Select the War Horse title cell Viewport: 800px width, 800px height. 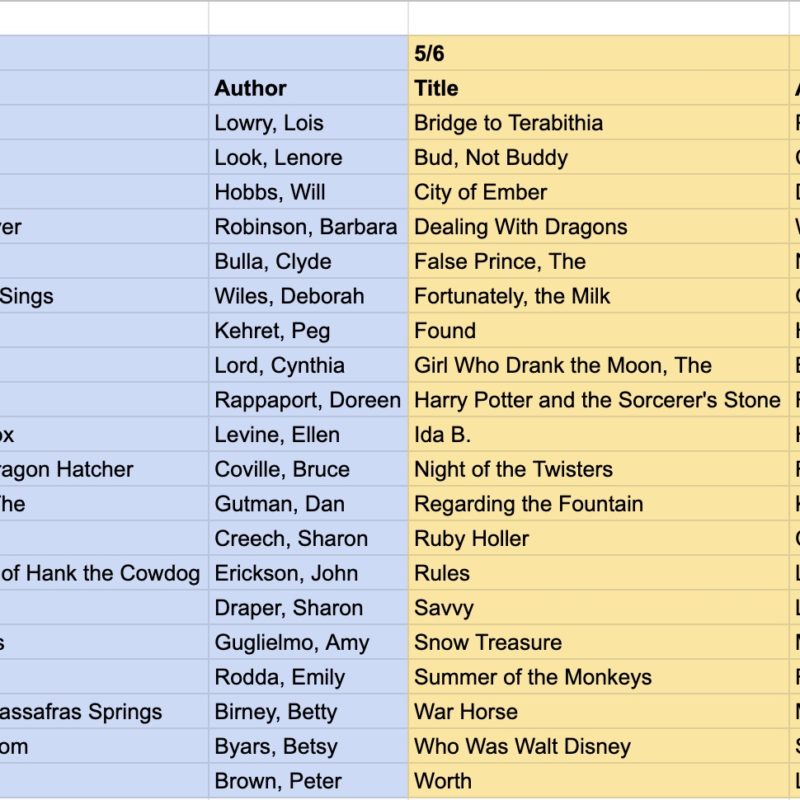click(598, 712)
